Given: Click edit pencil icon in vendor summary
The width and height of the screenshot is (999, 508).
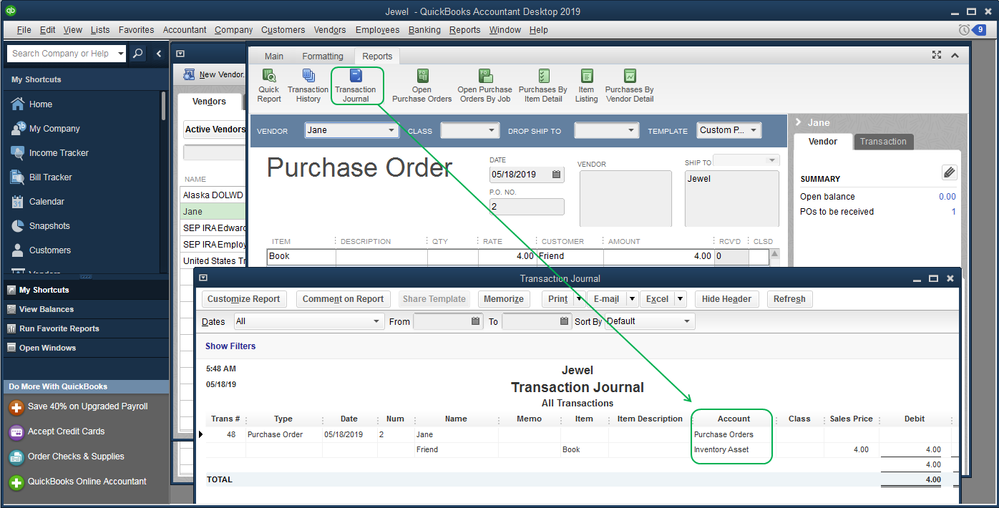Looking at the screenshot, I should pyautogui.click(x=949, y=172).
